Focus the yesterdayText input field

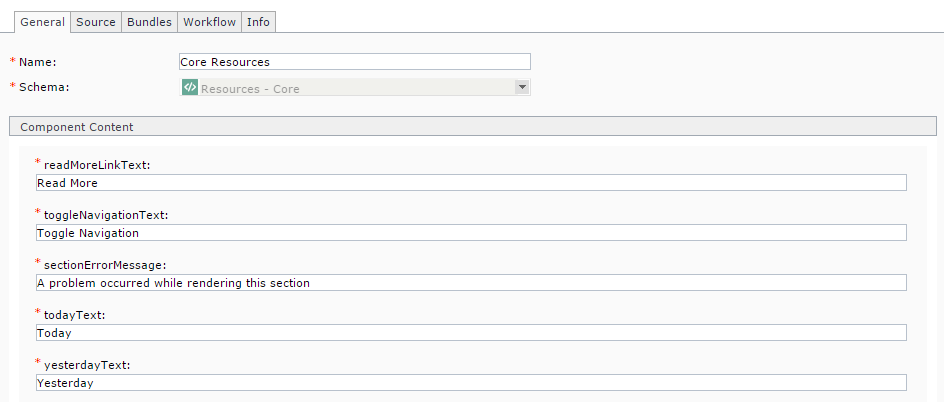click(470, 382)
